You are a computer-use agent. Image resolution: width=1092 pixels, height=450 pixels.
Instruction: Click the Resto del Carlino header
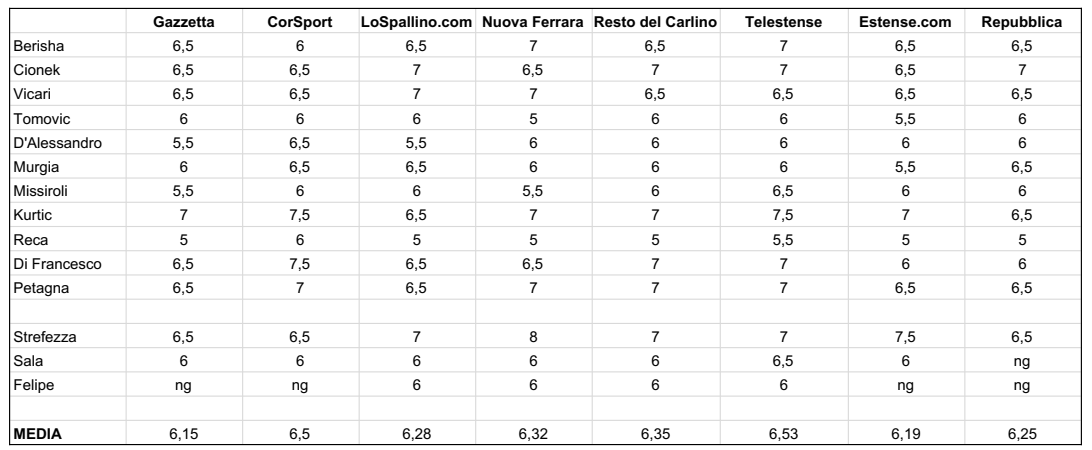(655, 22)
